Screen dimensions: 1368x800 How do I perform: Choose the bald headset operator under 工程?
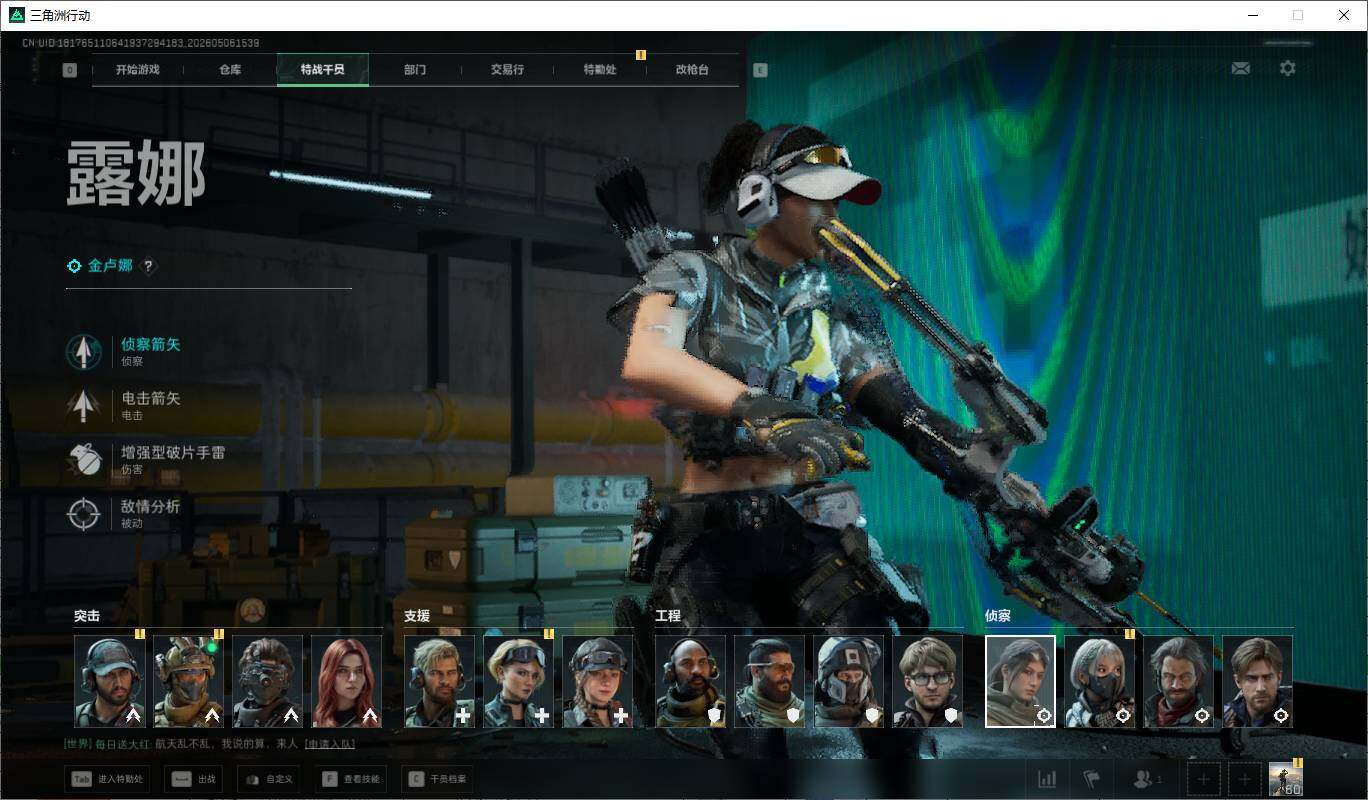pyautogui.click(x=691, y=682)
